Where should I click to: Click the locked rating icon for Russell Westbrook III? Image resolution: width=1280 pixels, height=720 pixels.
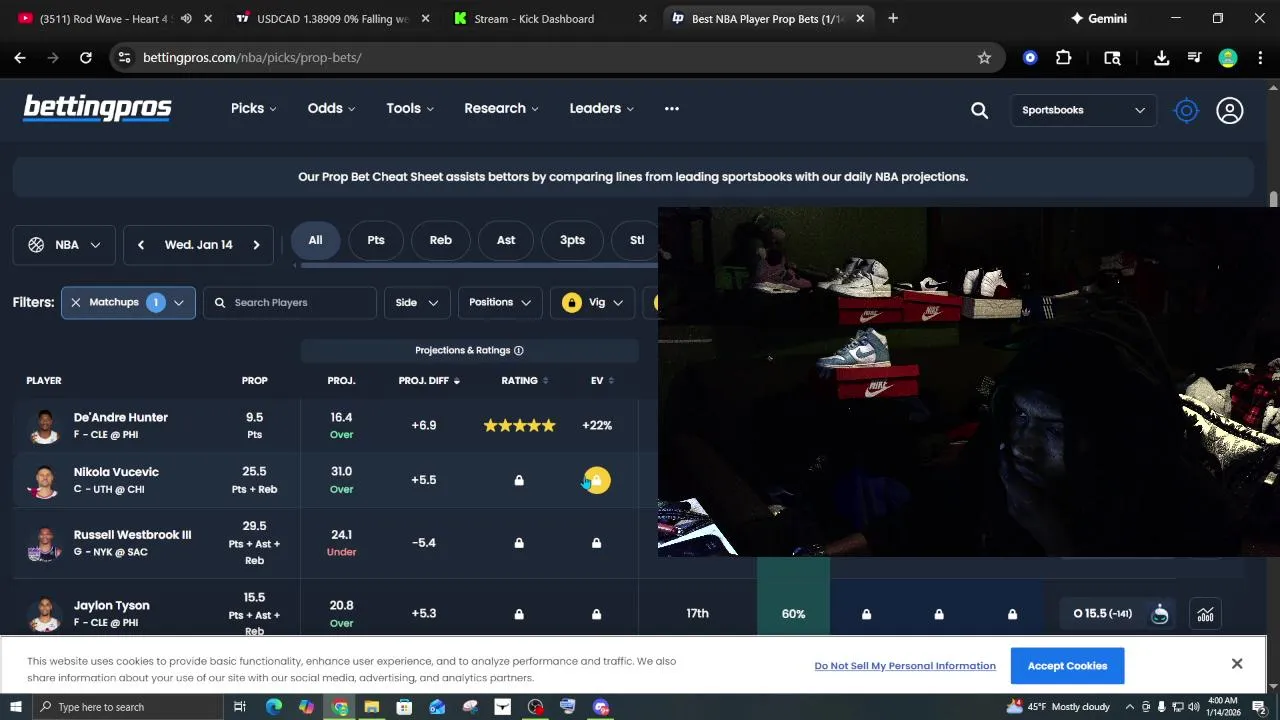[519, 543]
